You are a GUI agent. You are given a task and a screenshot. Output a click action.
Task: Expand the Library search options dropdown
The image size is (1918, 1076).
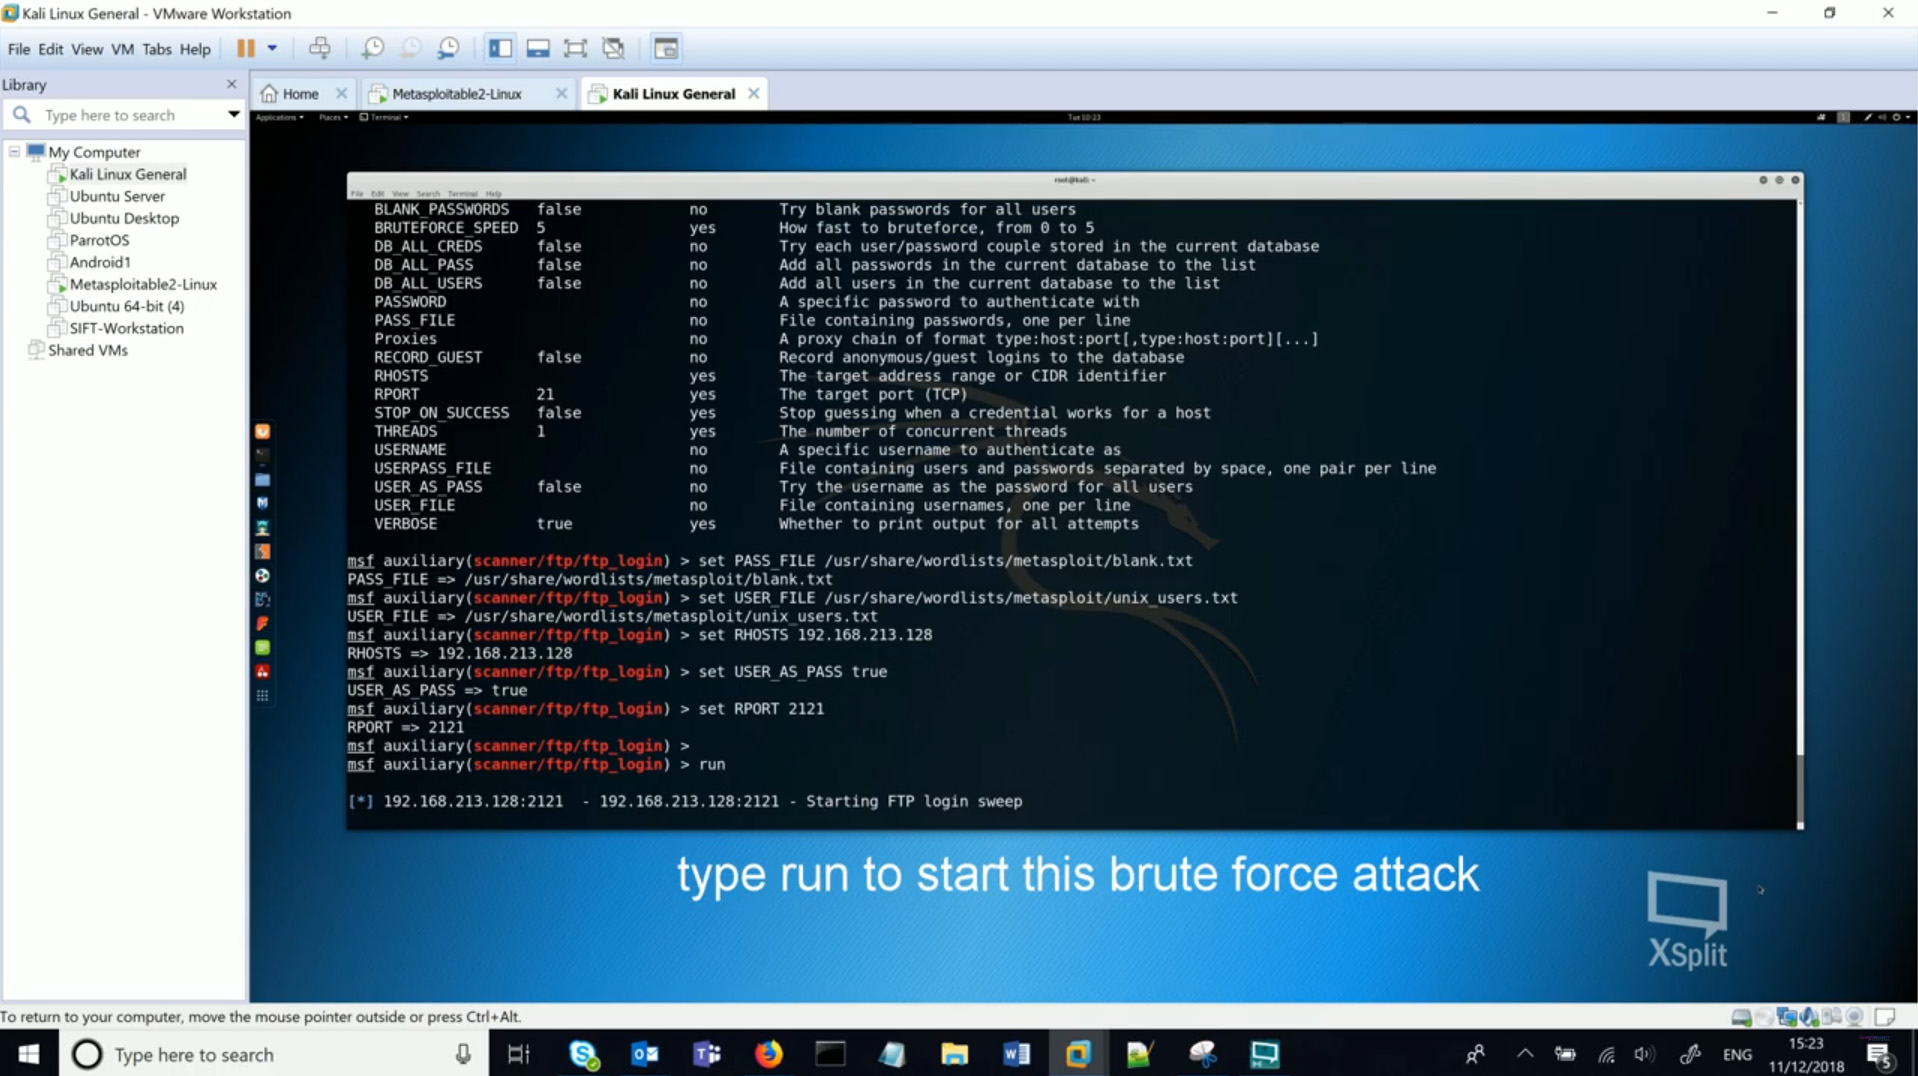[233, 115]
